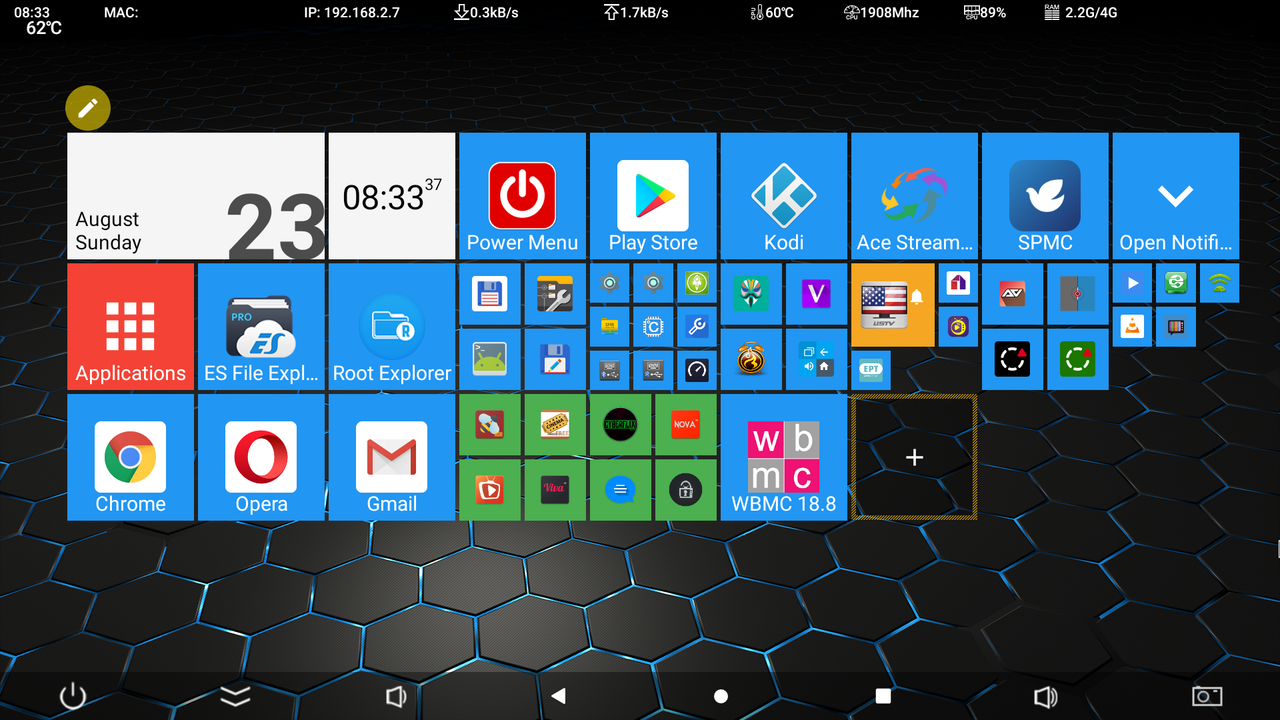Open the green rocket booster icon
1280x720 pixels.
tap(697, 283)
